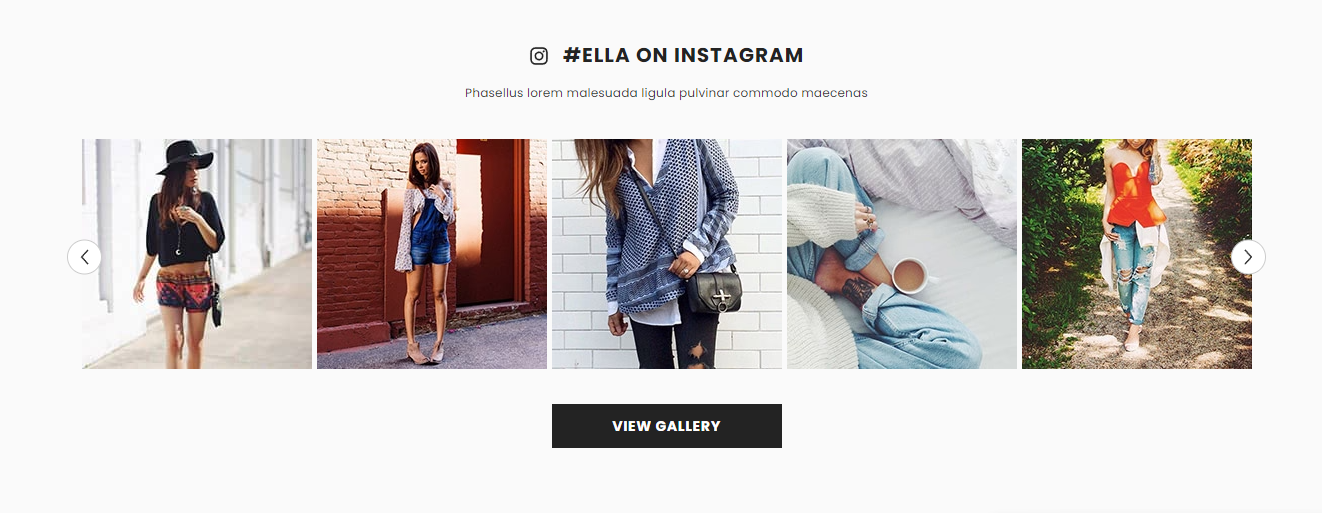
Task: Open photo of orange top on garden path
Action: click(1137, 254)
